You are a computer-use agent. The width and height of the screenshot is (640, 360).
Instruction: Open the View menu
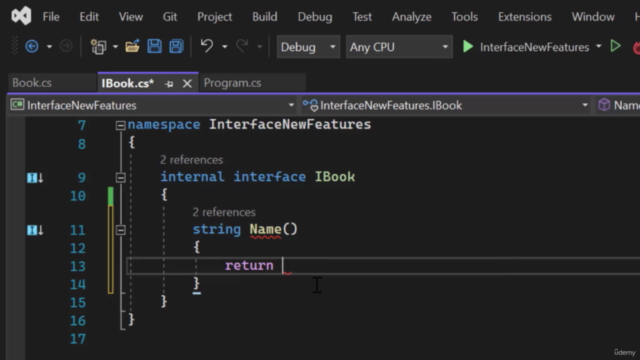(x=131, y=17)
